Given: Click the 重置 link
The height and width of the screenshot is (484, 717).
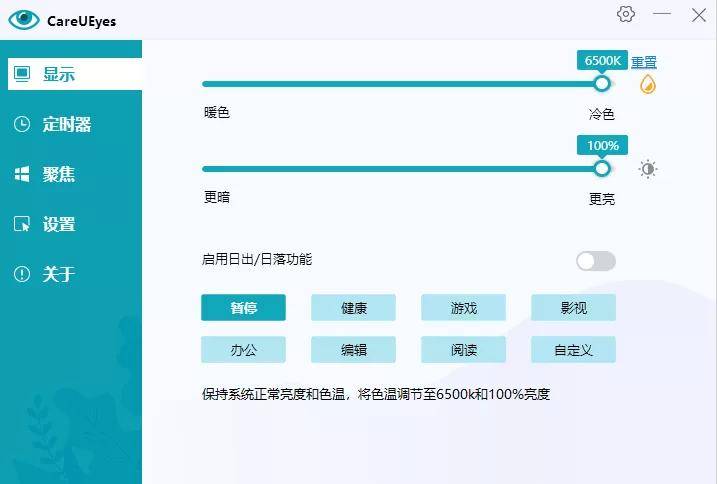Looking at the screenshot, I should [643, 62].
